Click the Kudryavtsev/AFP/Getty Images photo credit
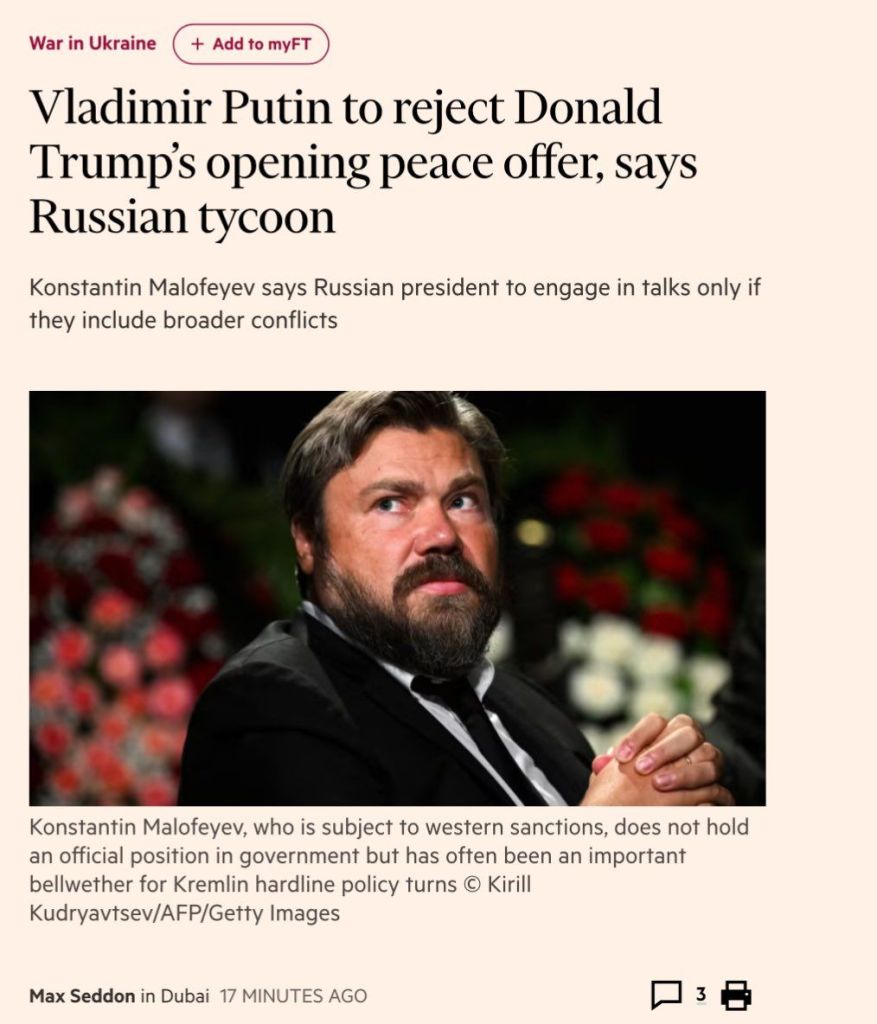This screenshot has width=877, height=1024. coord(185,913)
